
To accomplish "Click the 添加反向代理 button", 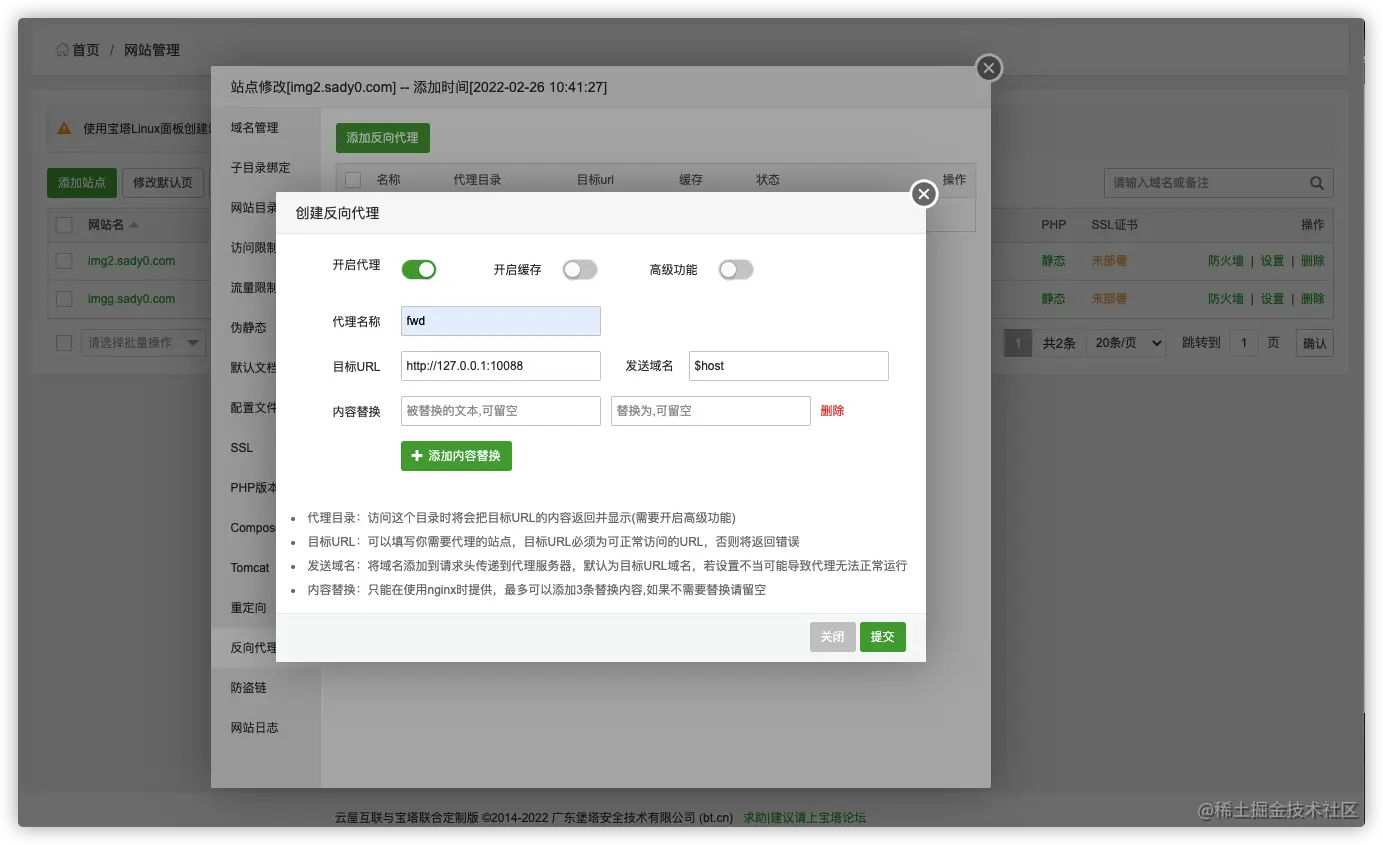I will [x=382, y=138].
